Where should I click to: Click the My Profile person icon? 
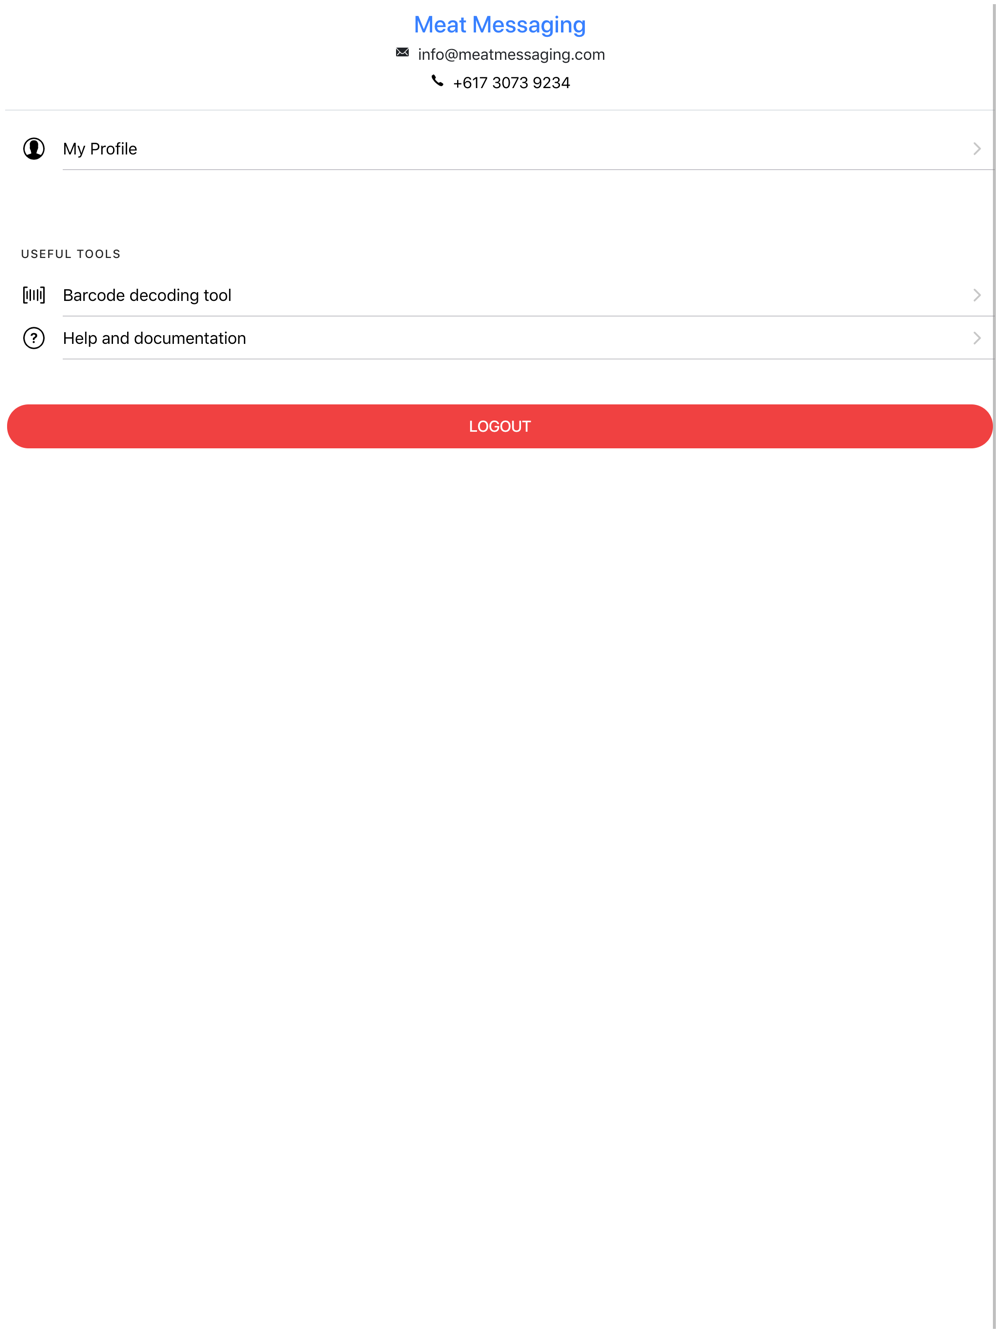(x=34, y=149)
